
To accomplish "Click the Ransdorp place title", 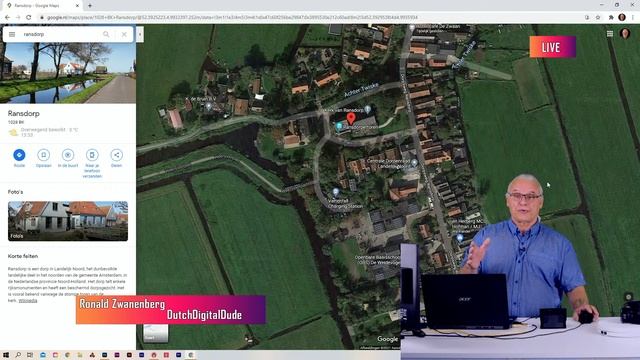I will (x=24, y=113).
